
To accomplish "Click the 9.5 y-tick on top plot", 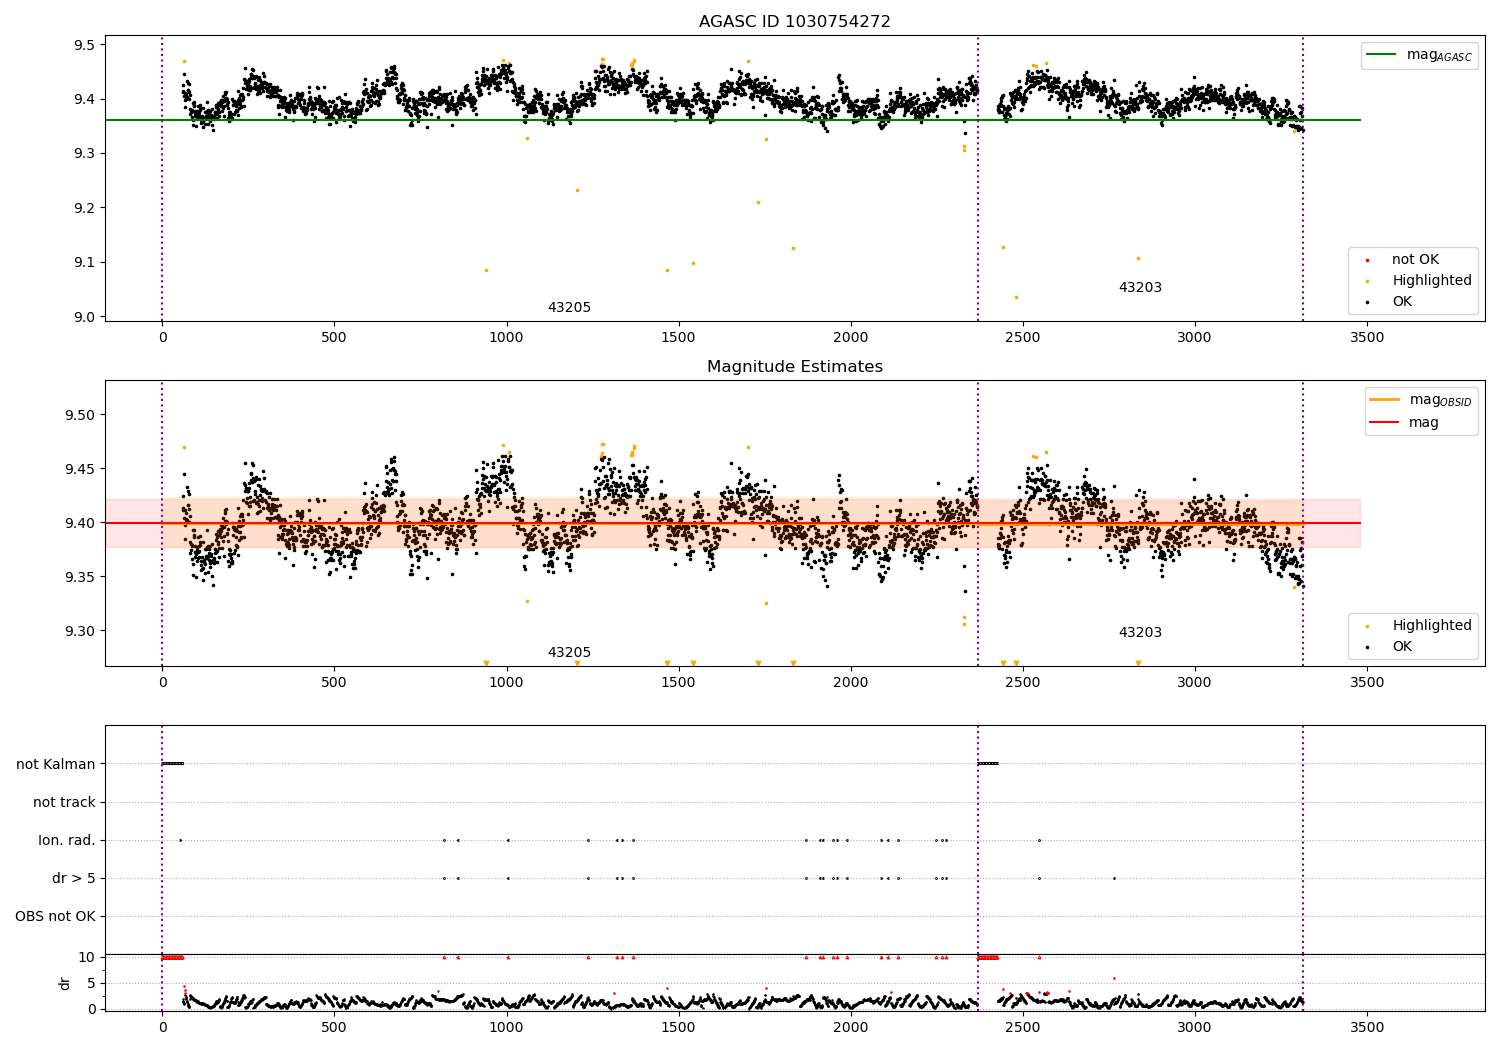I will 84,45.
